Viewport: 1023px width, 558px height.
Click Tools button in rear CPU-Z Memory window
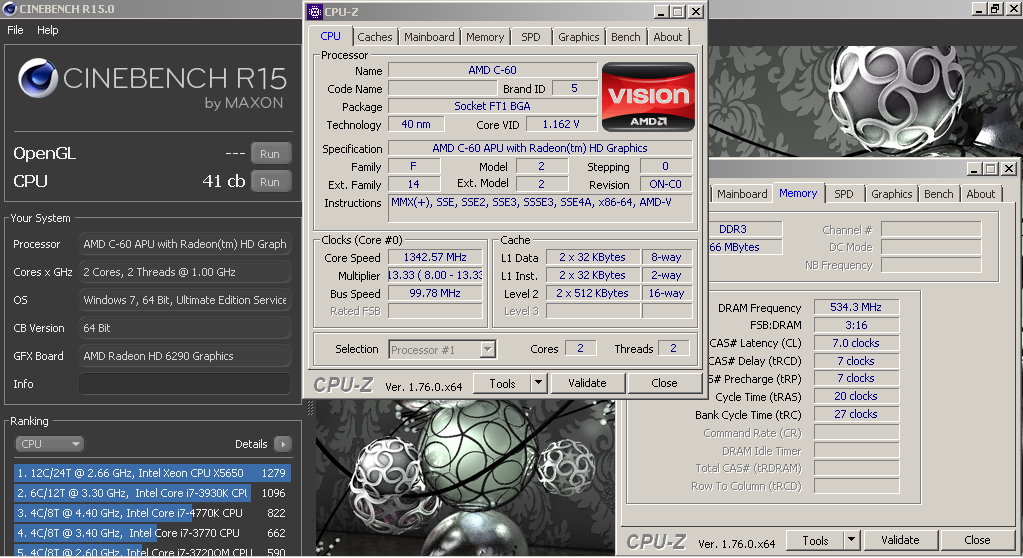(x=815, y=540)
